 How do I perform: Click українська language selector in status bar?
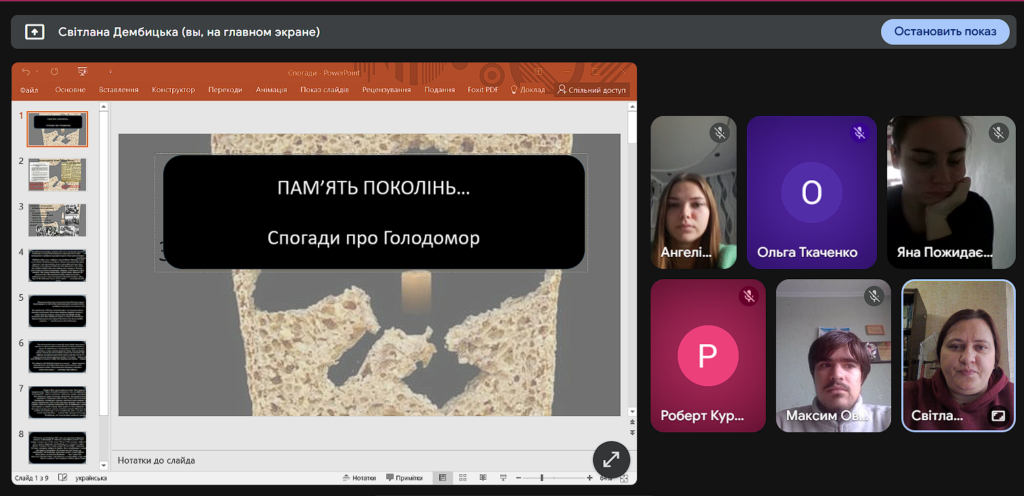(91, 478)
